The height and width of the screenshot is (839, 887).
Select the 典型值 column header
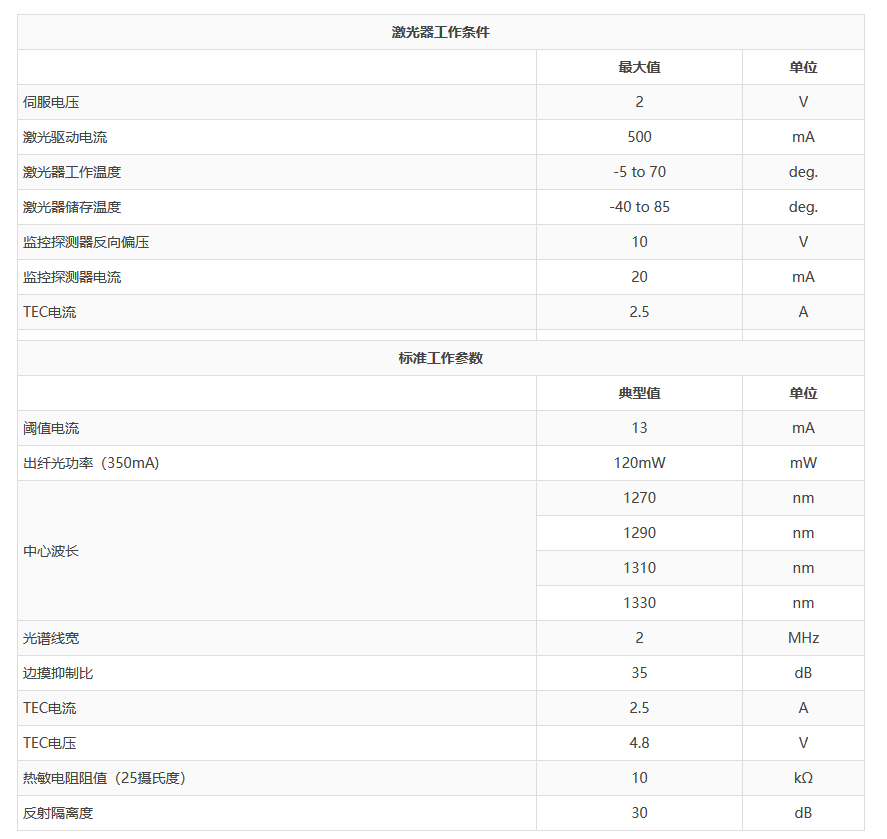(x=639, y=393)
